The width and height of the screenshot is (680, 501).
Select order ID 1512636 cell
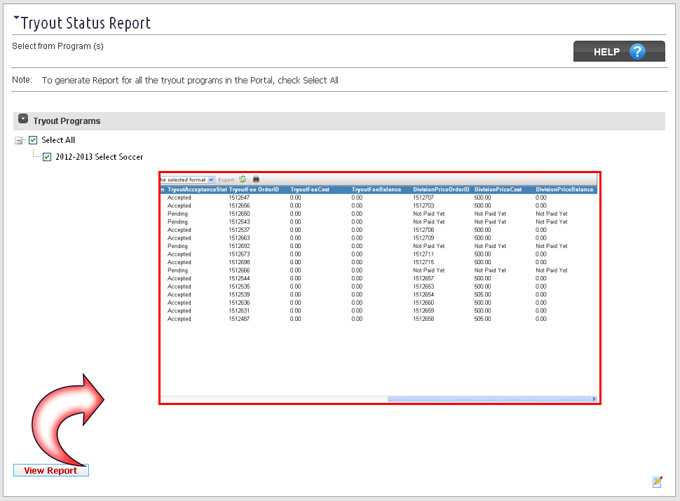pyautogui.click(x=239, y=303)
